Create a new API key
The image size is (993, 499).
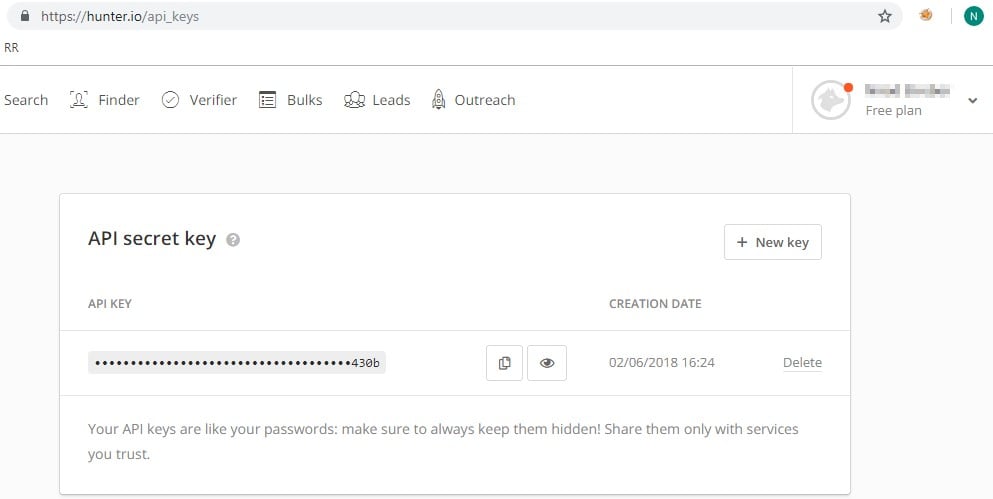(772, 242)
